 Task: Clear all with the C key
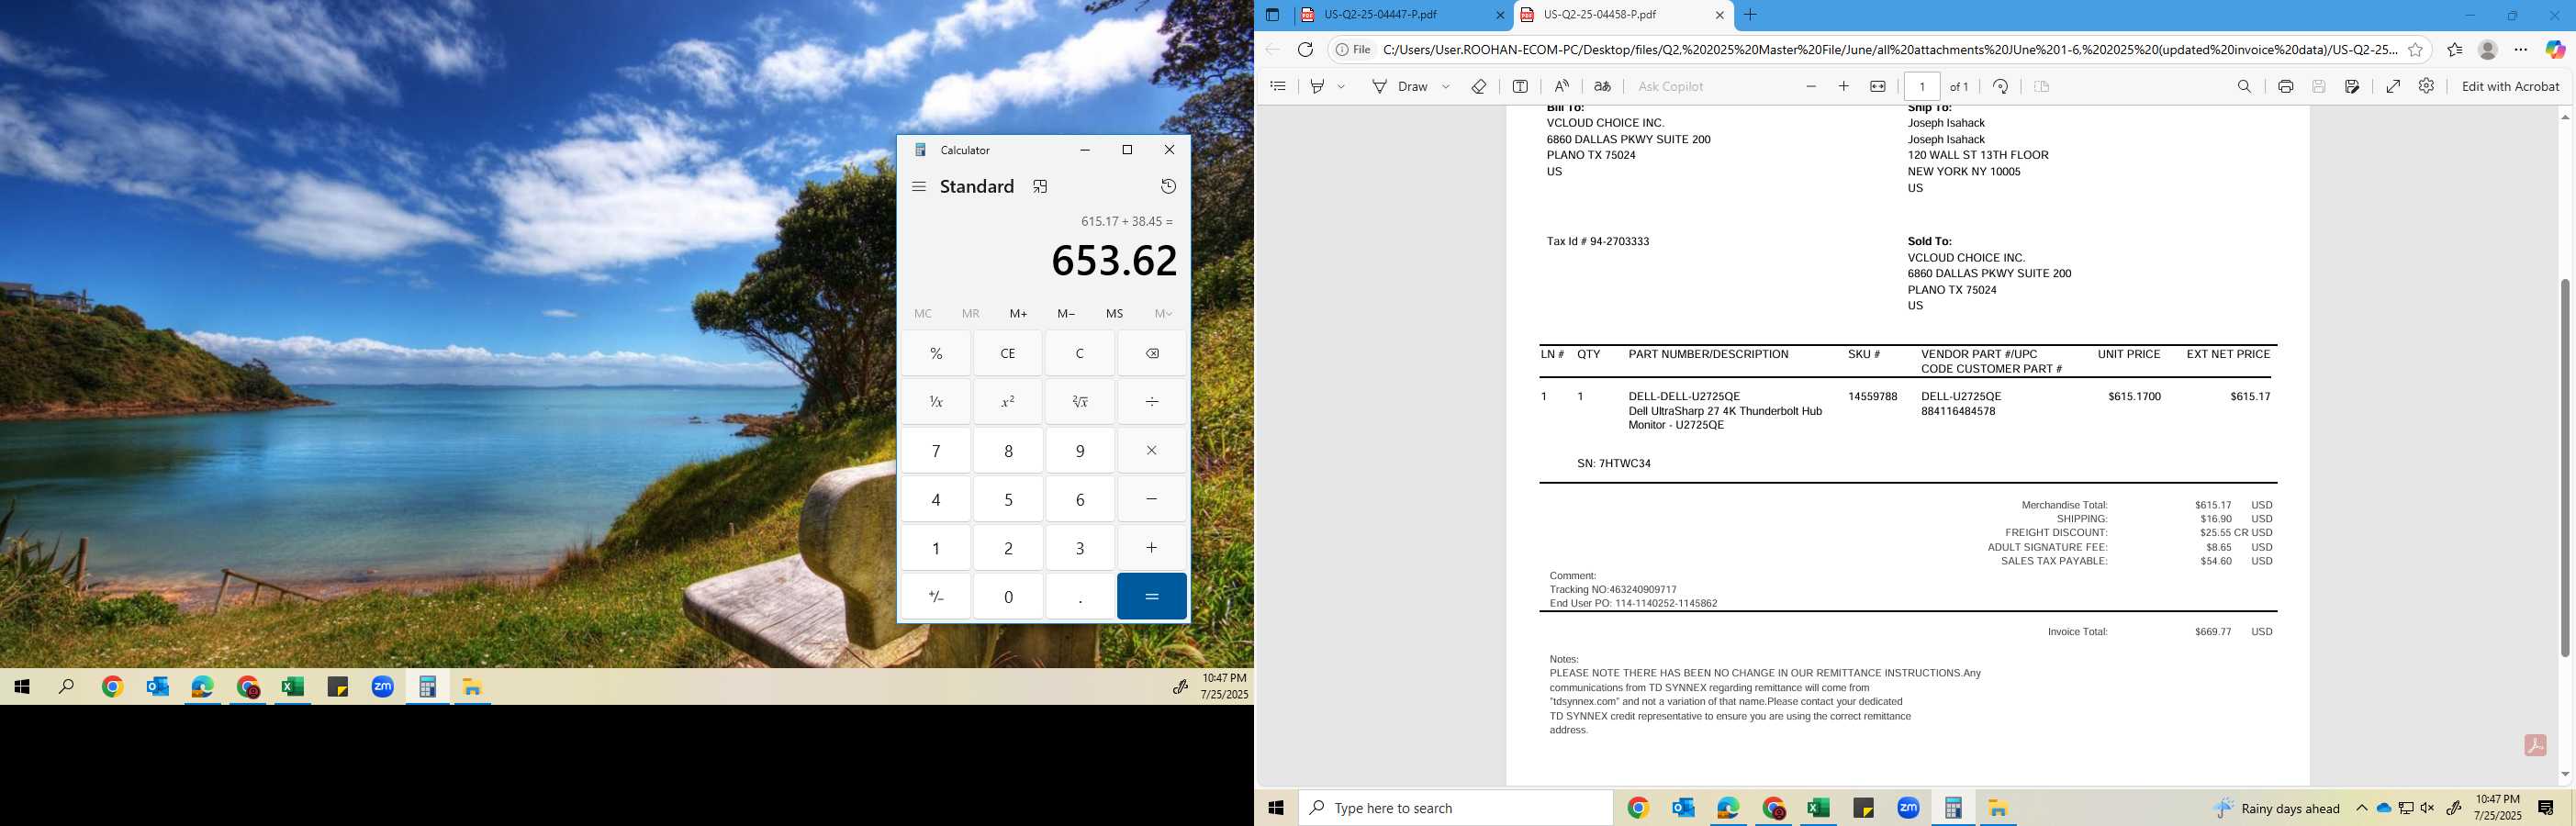click(1080, 353)
